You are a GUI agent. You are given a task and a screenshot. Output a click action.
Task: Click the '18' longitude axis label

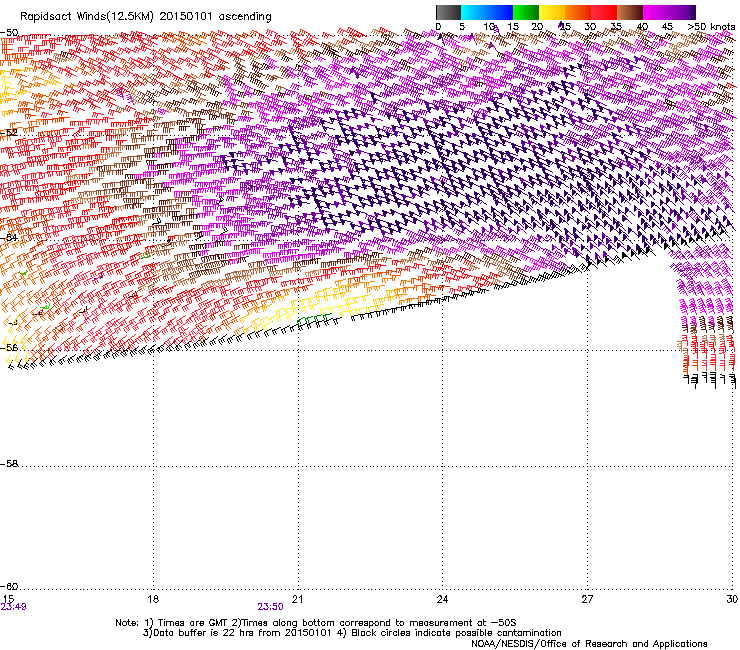(153, 599)
